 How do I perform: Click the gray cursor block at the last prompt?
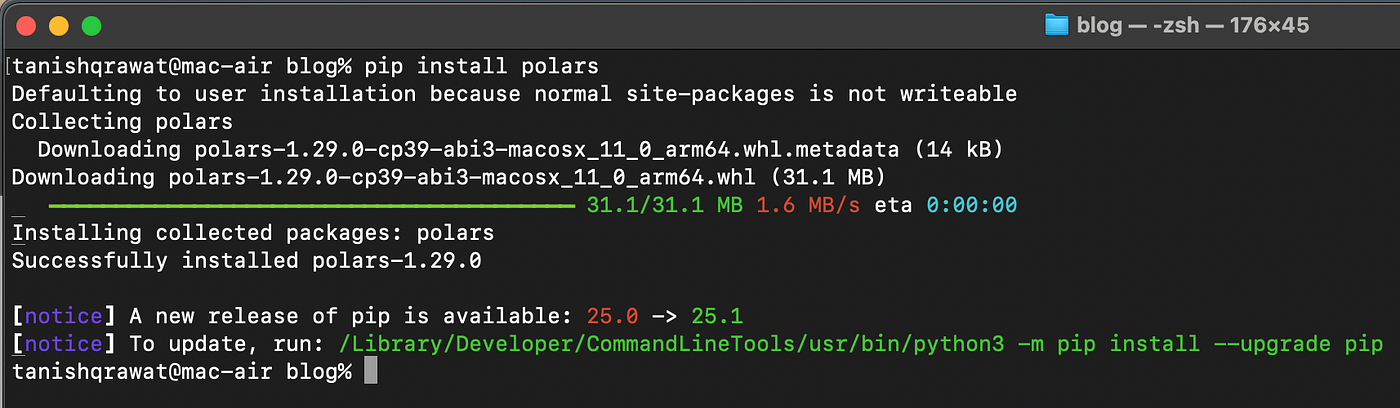point(371,372)
